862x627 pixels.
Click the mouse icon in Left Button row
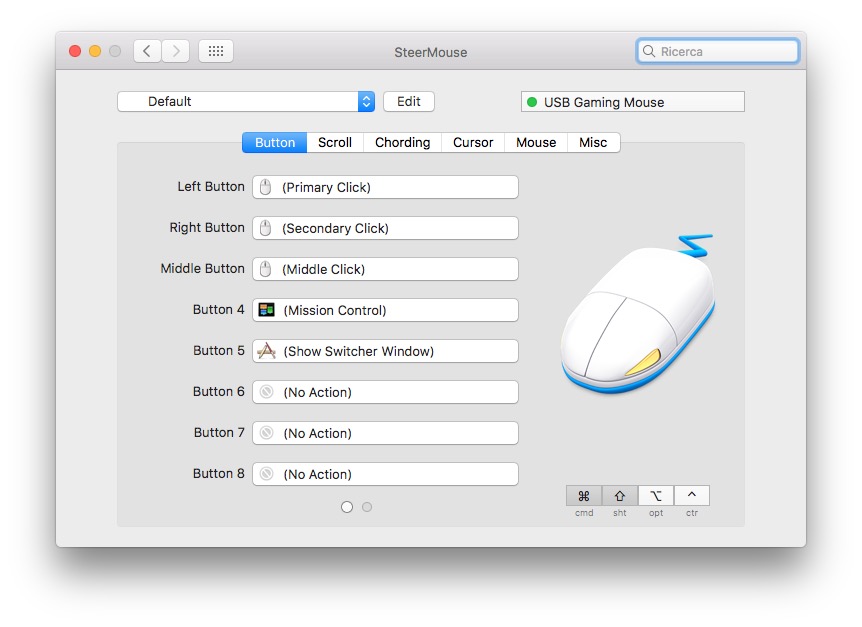266,187
